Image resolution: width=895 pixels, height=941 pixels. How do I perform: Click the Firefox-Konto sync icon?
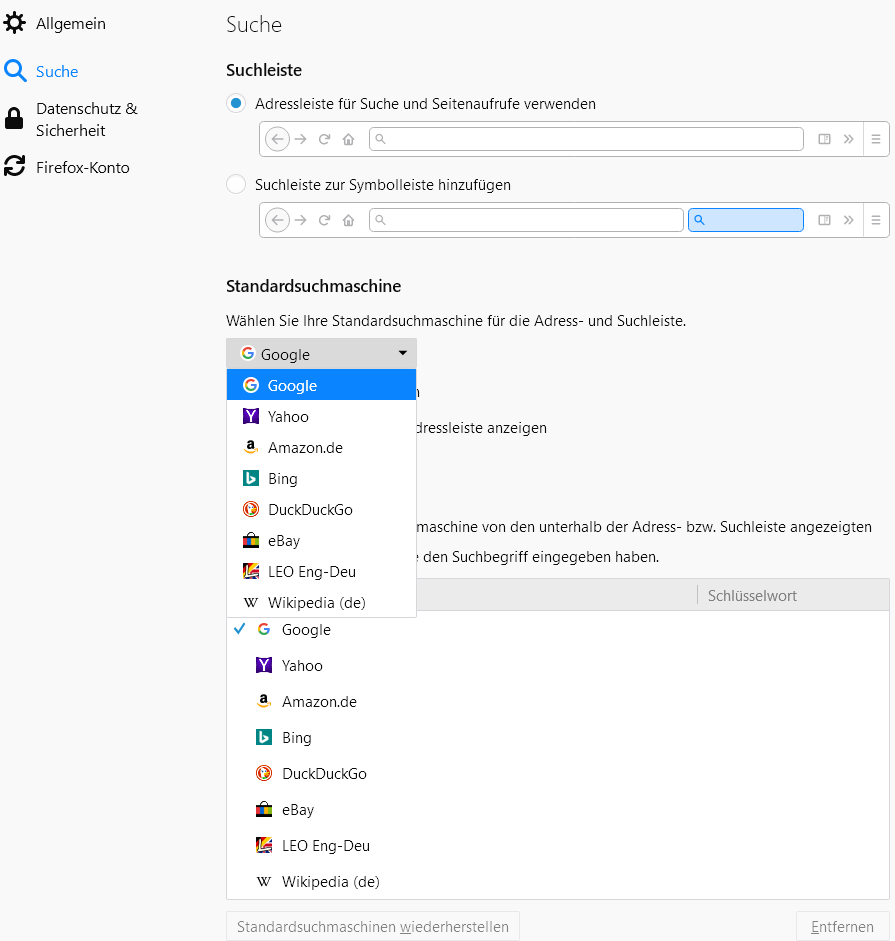pos(14,166)
